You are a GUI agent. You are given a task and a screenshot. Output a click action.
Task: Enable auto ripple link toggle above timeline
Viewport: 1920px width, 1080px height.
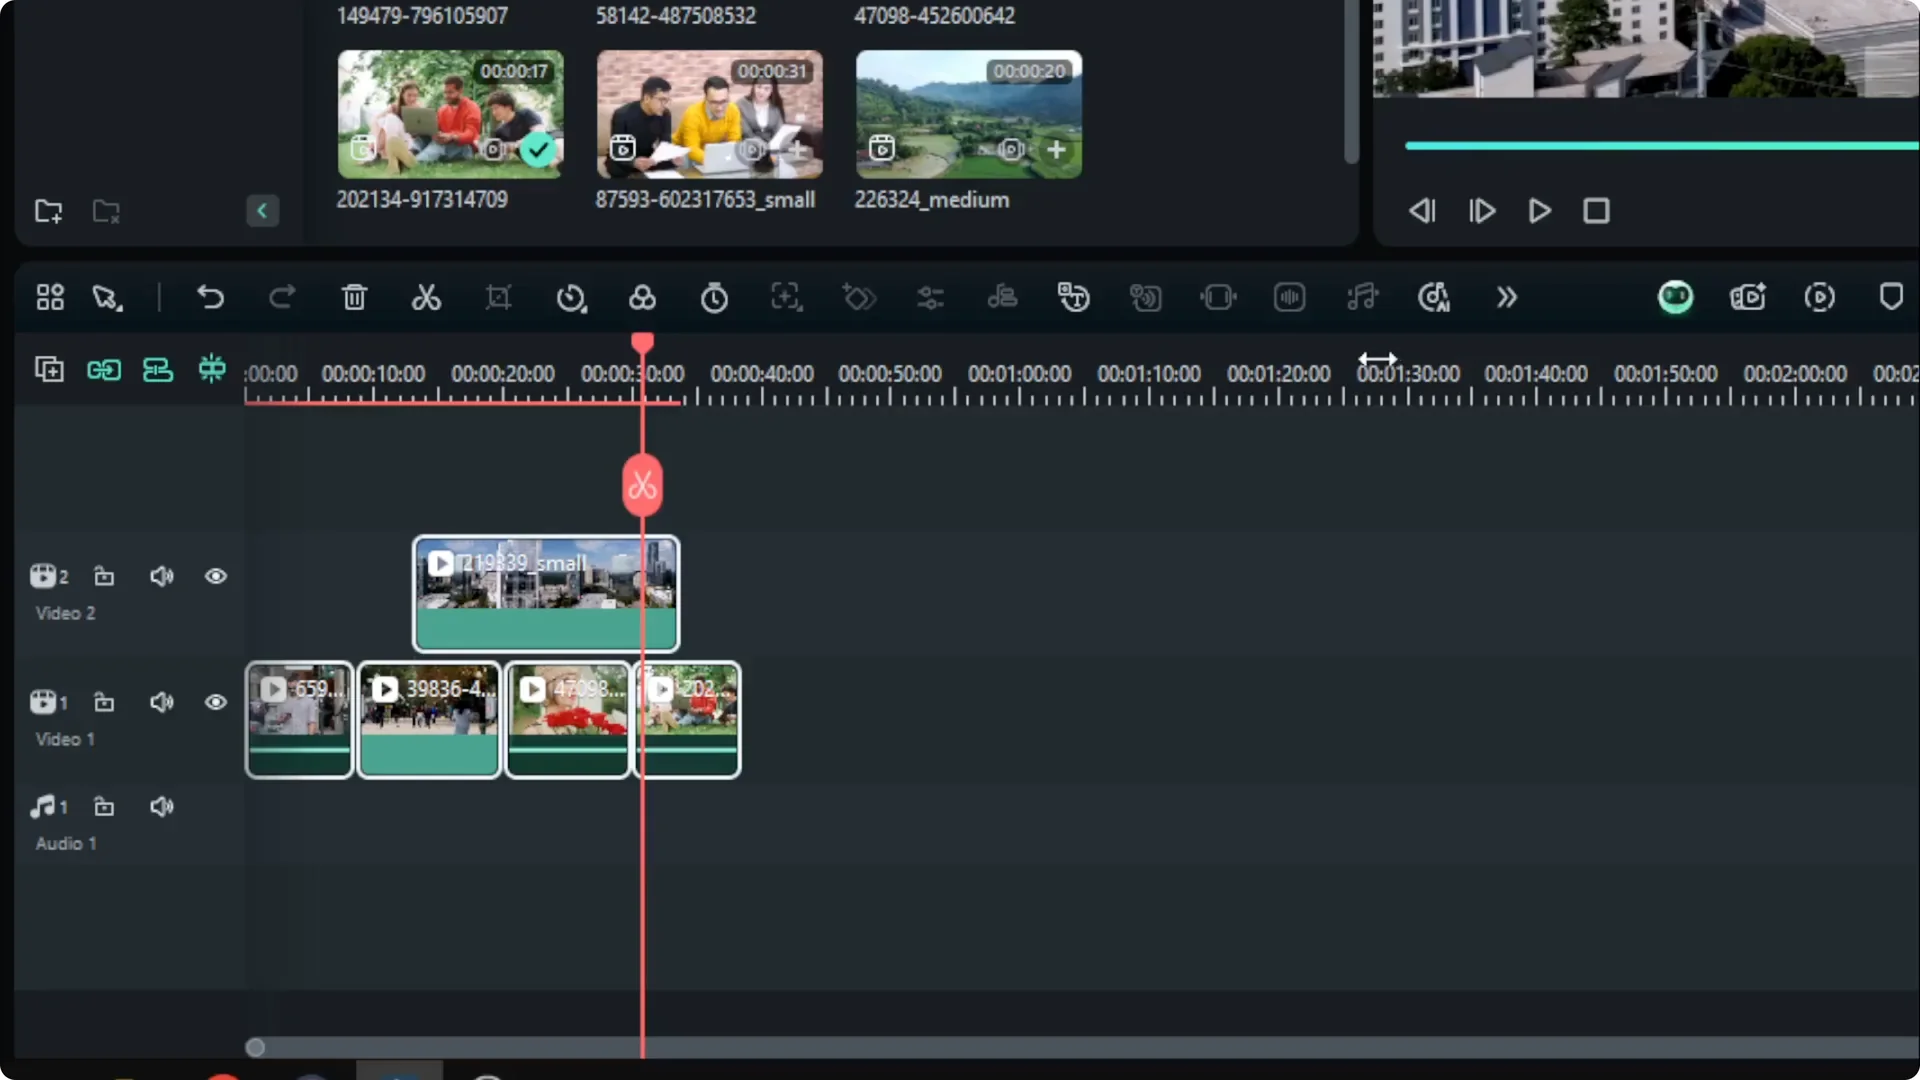[103, 370]
